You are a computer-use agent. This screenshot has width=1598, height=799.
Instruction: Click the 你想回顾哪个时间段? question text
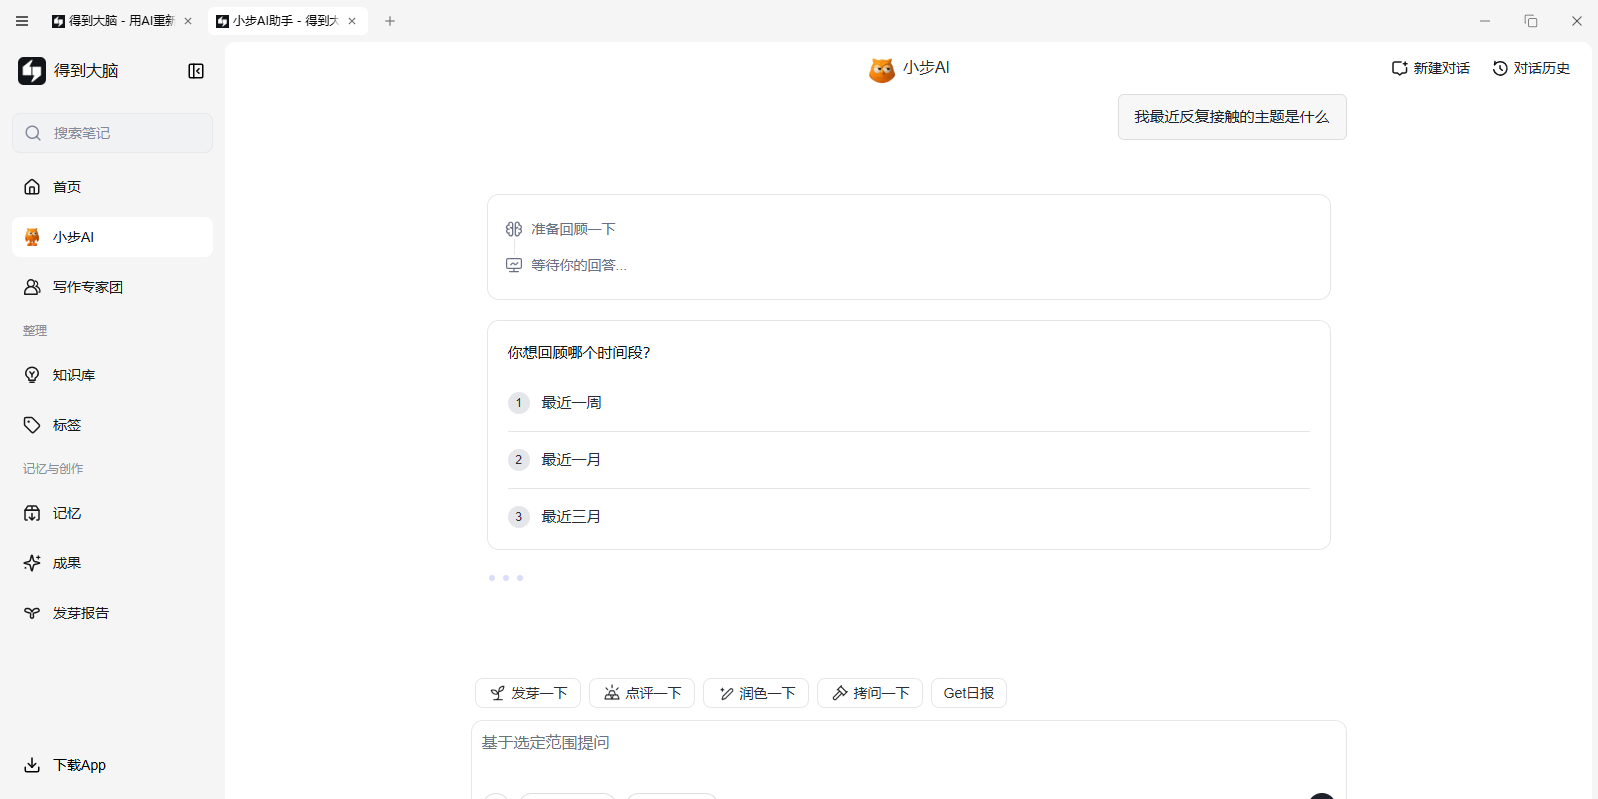click(579, 352)
